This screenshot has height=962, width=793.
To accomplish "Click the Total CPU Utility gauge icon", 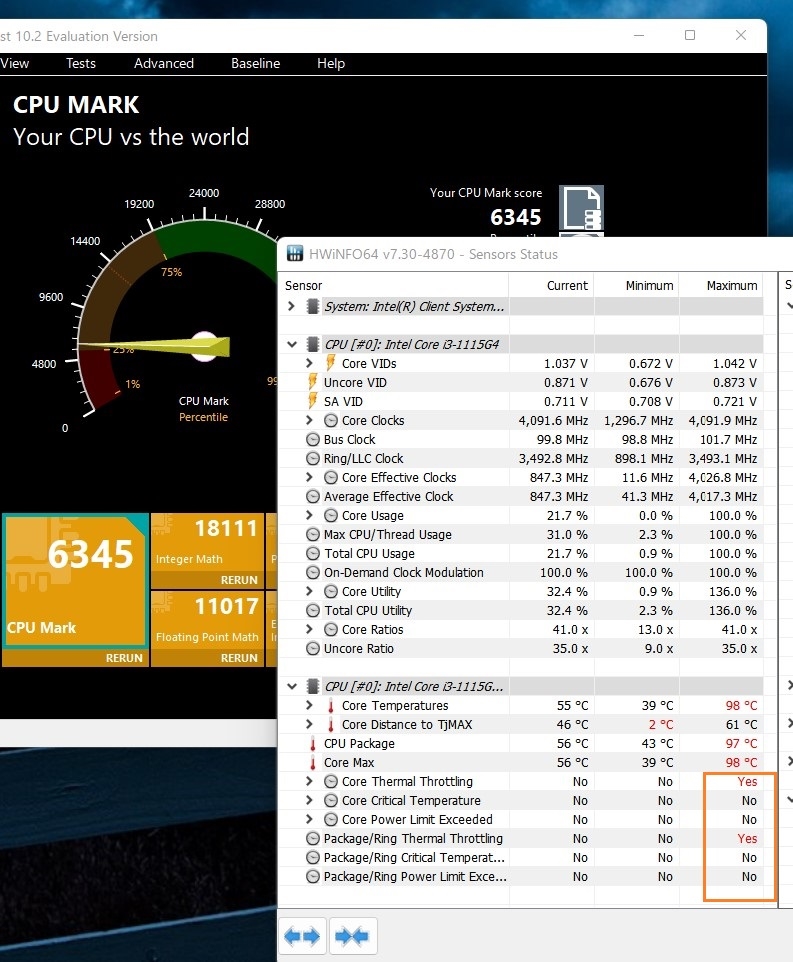I will pyautogui.click(x=313, y=610).
